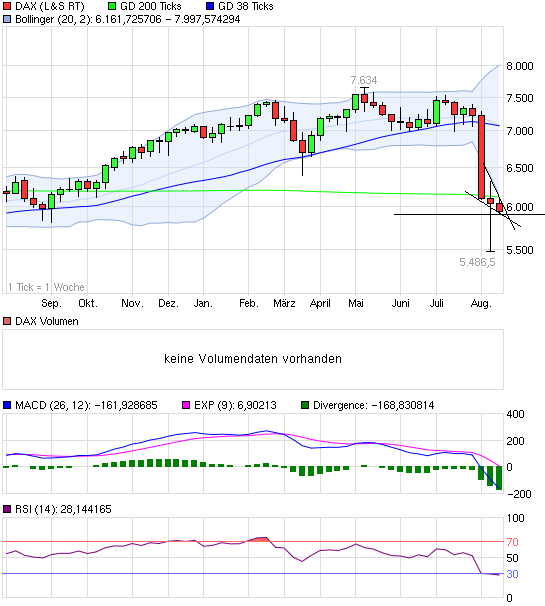This screenshot has height=606, width=545.
Task: Click the blue MACD legend swatch
Action: coord(7,405)
